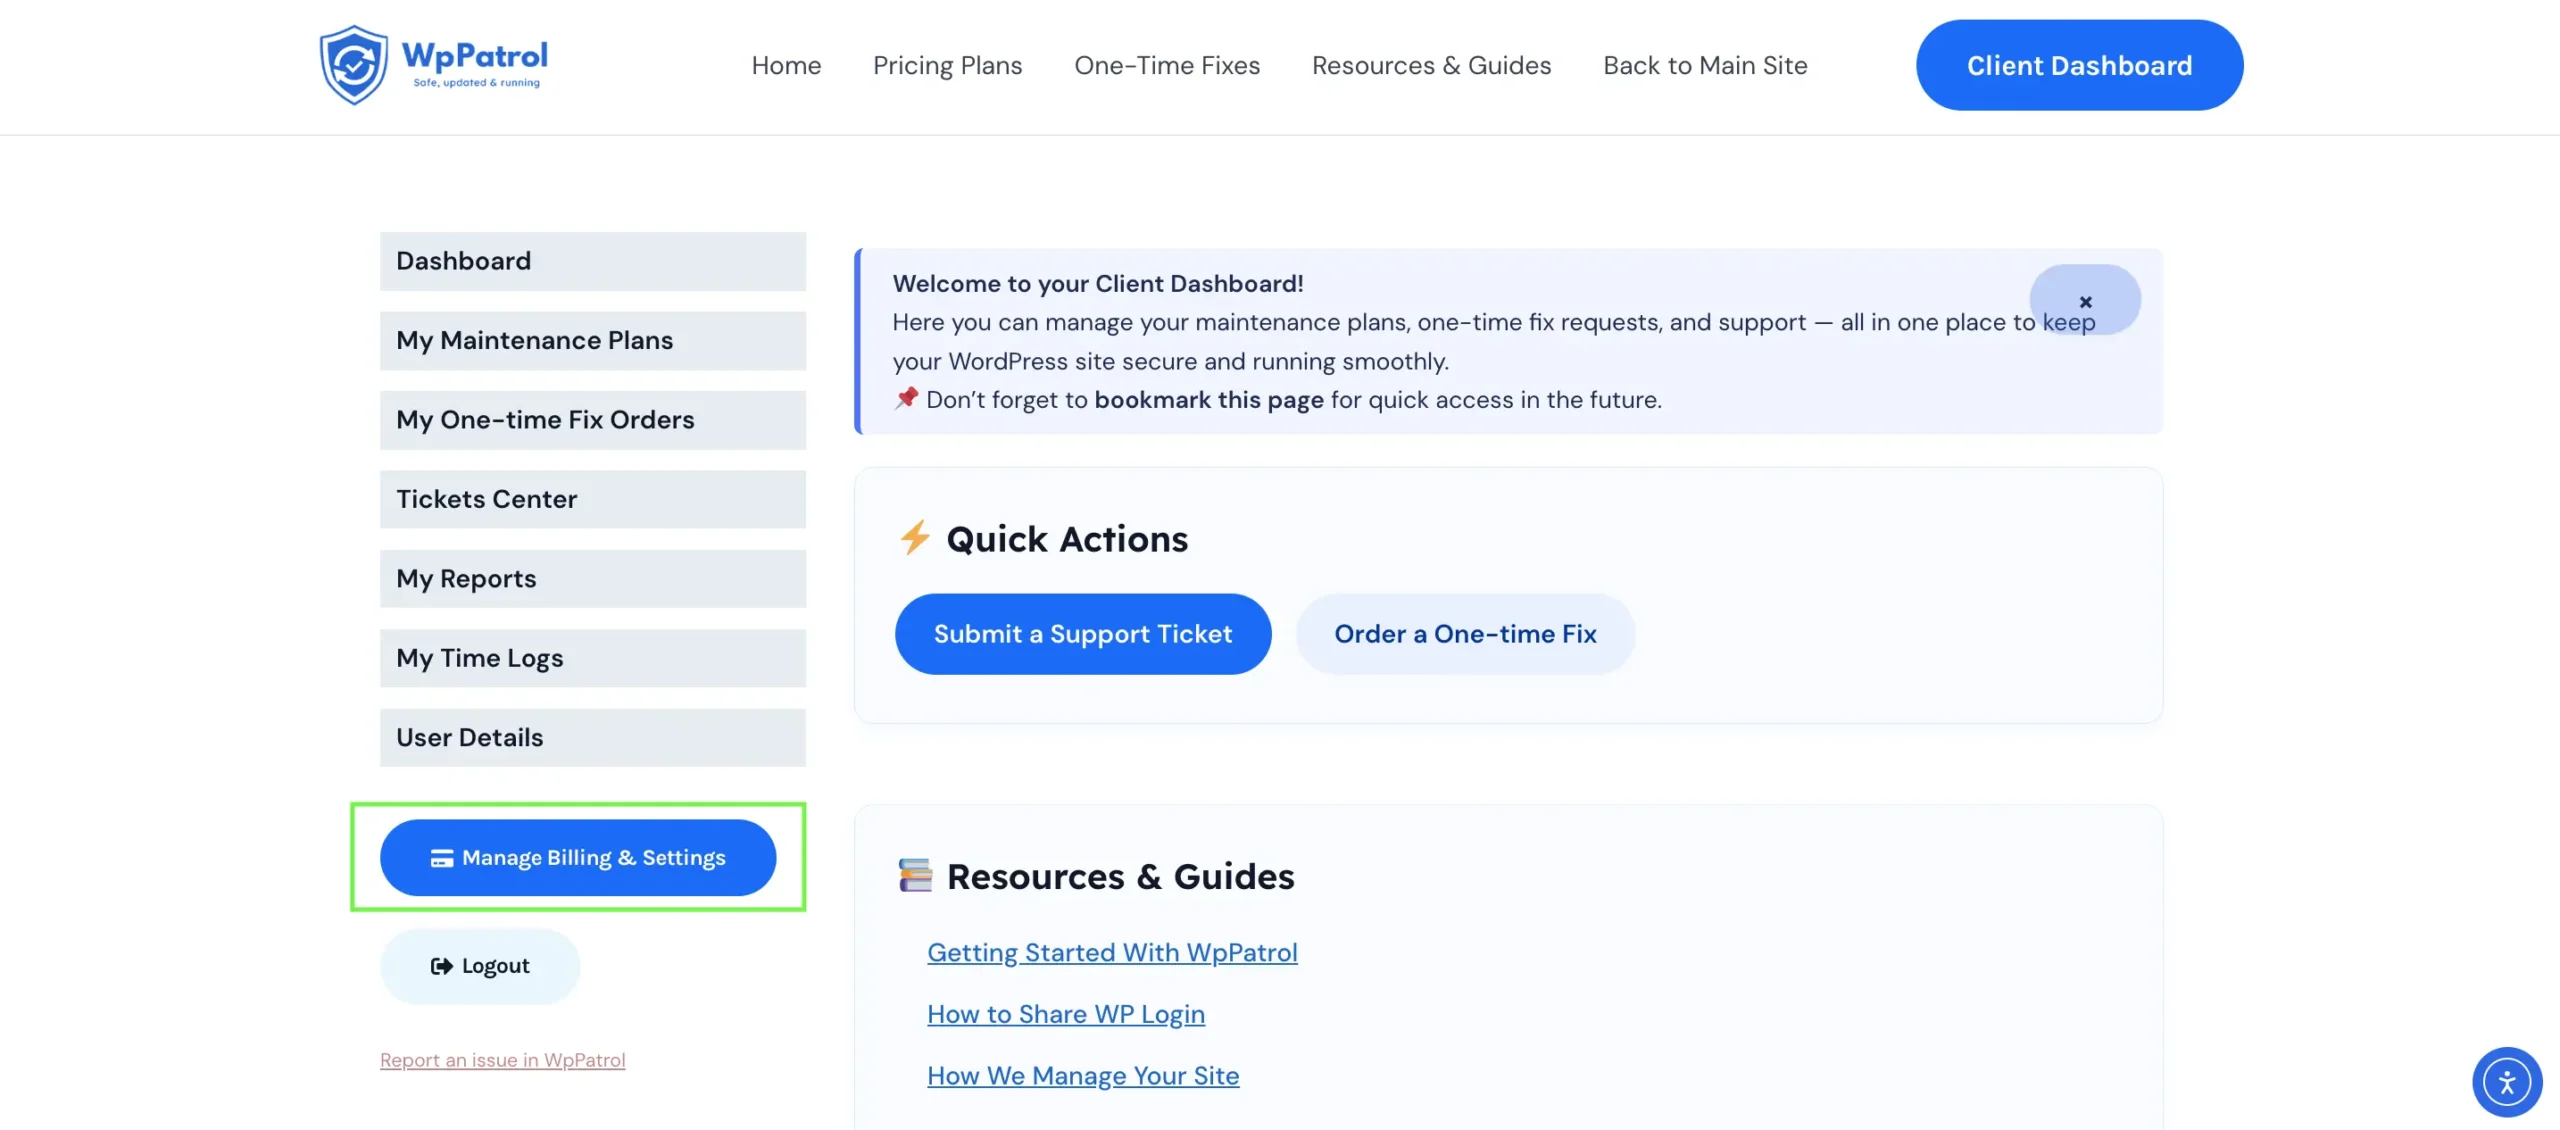Open Resources & Guides navigation item

(x=1431, y=66)
